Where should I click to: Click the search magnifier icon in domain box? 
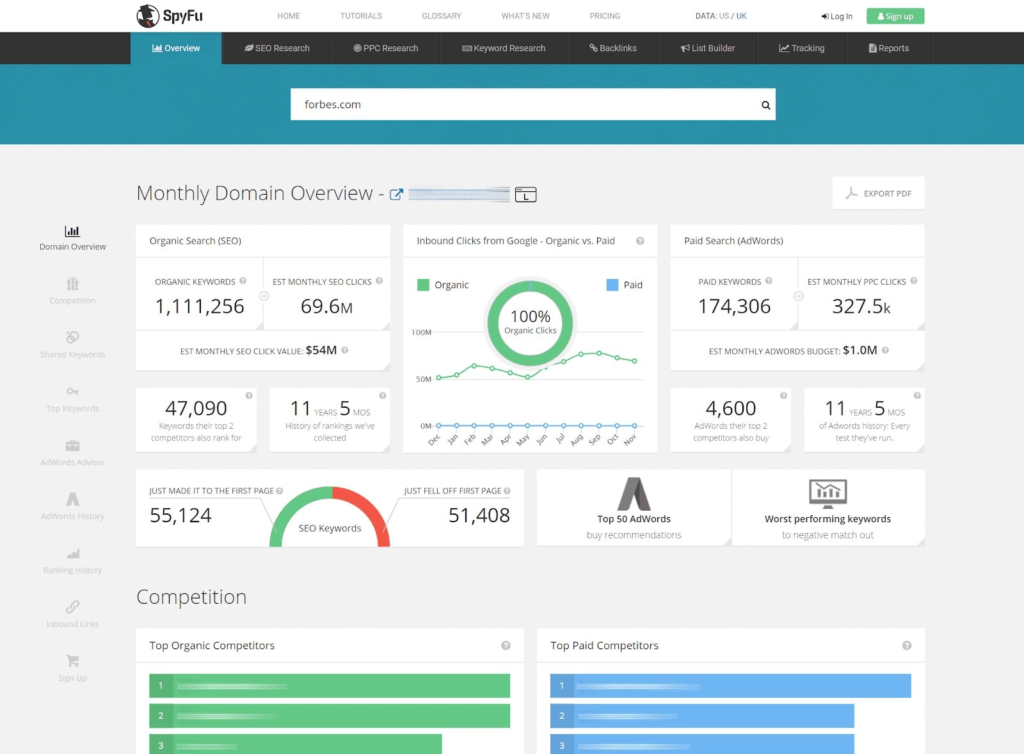[x=766, y=105]
